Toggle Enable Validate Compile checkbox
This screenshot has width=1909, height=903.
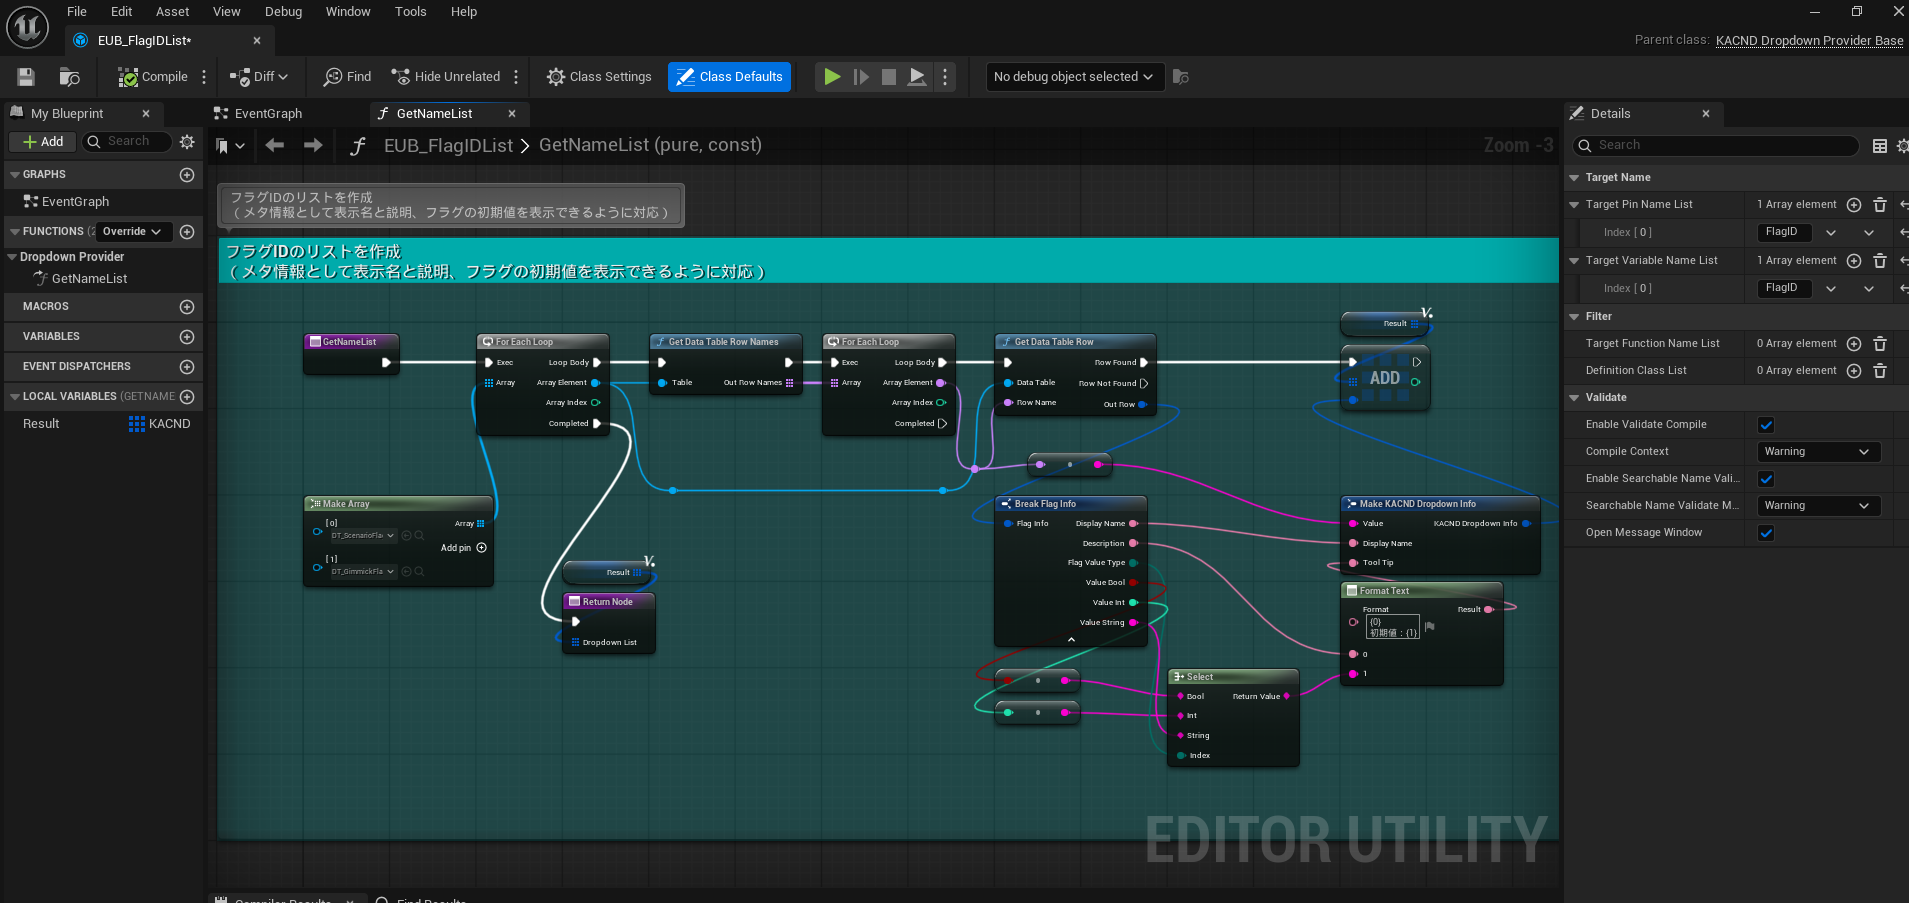click(1766, 425)
